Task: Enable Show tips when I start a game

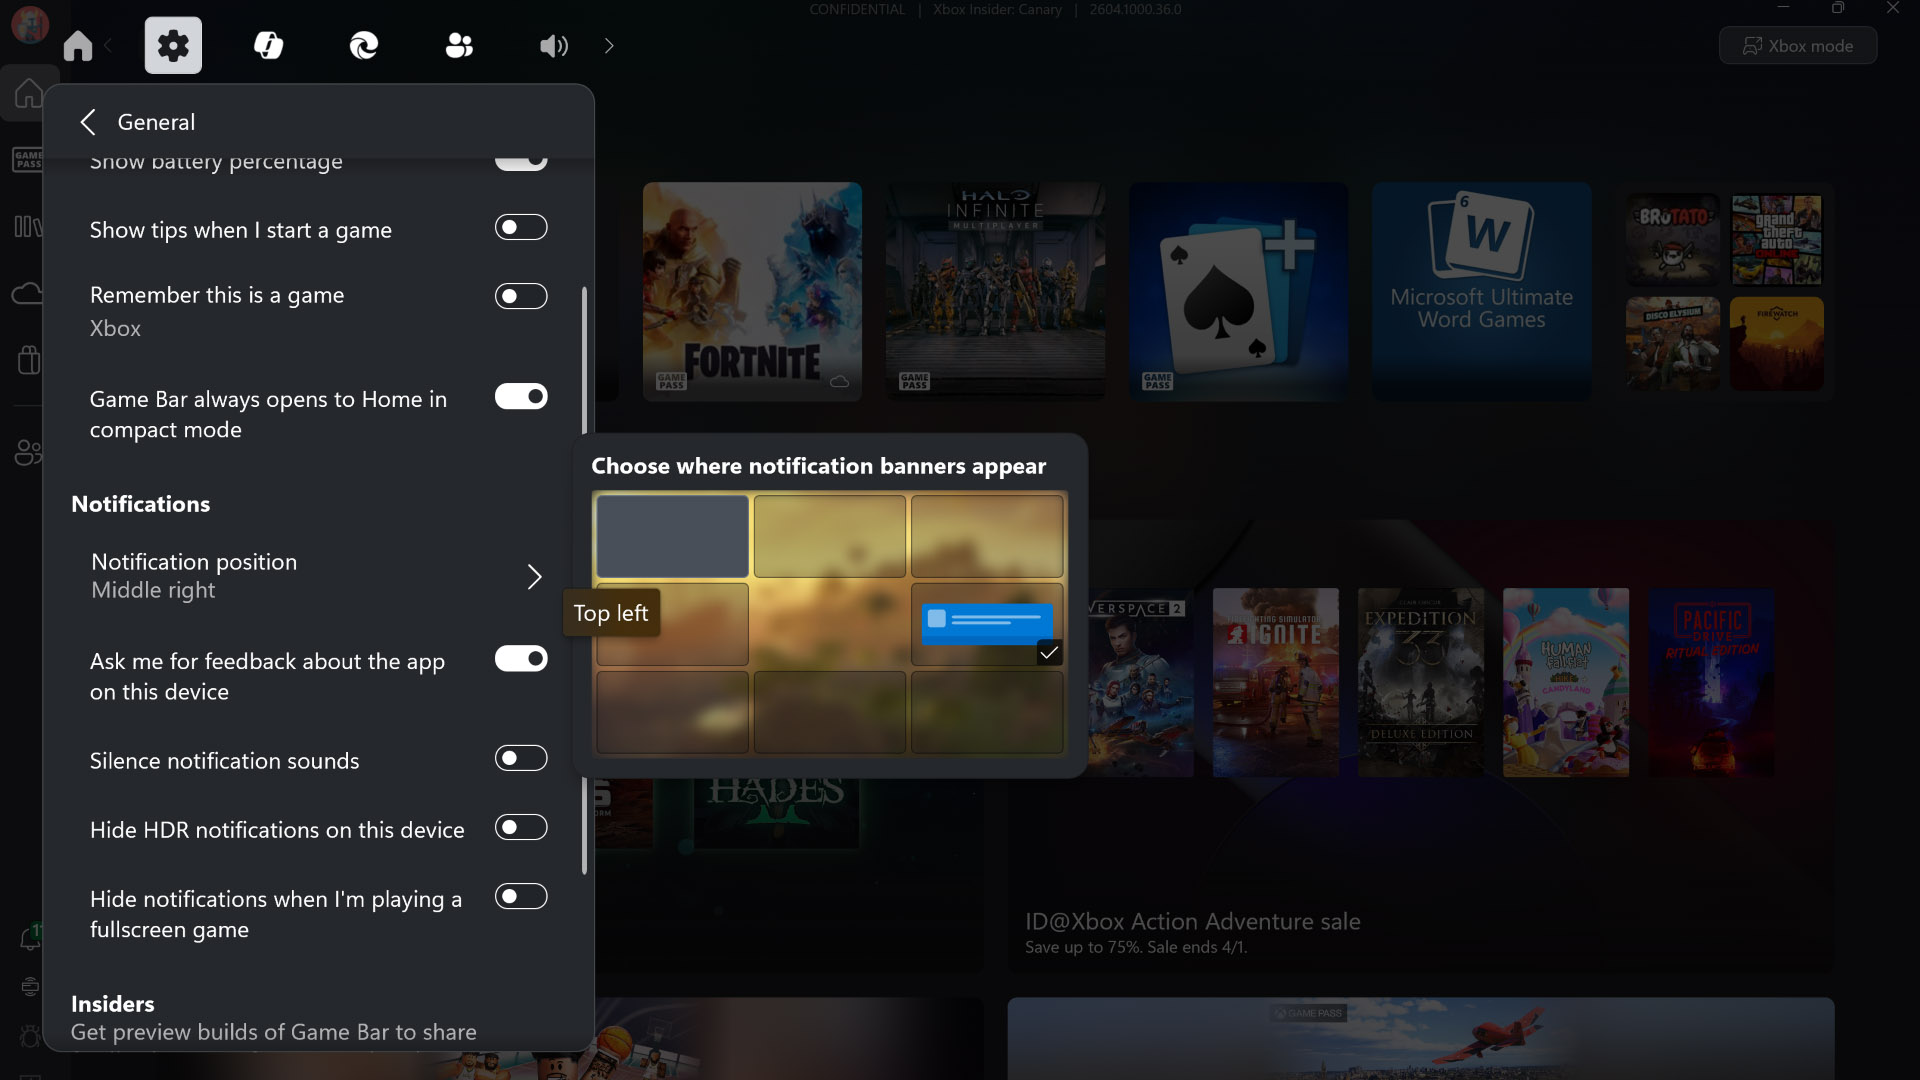Action: 521,227
